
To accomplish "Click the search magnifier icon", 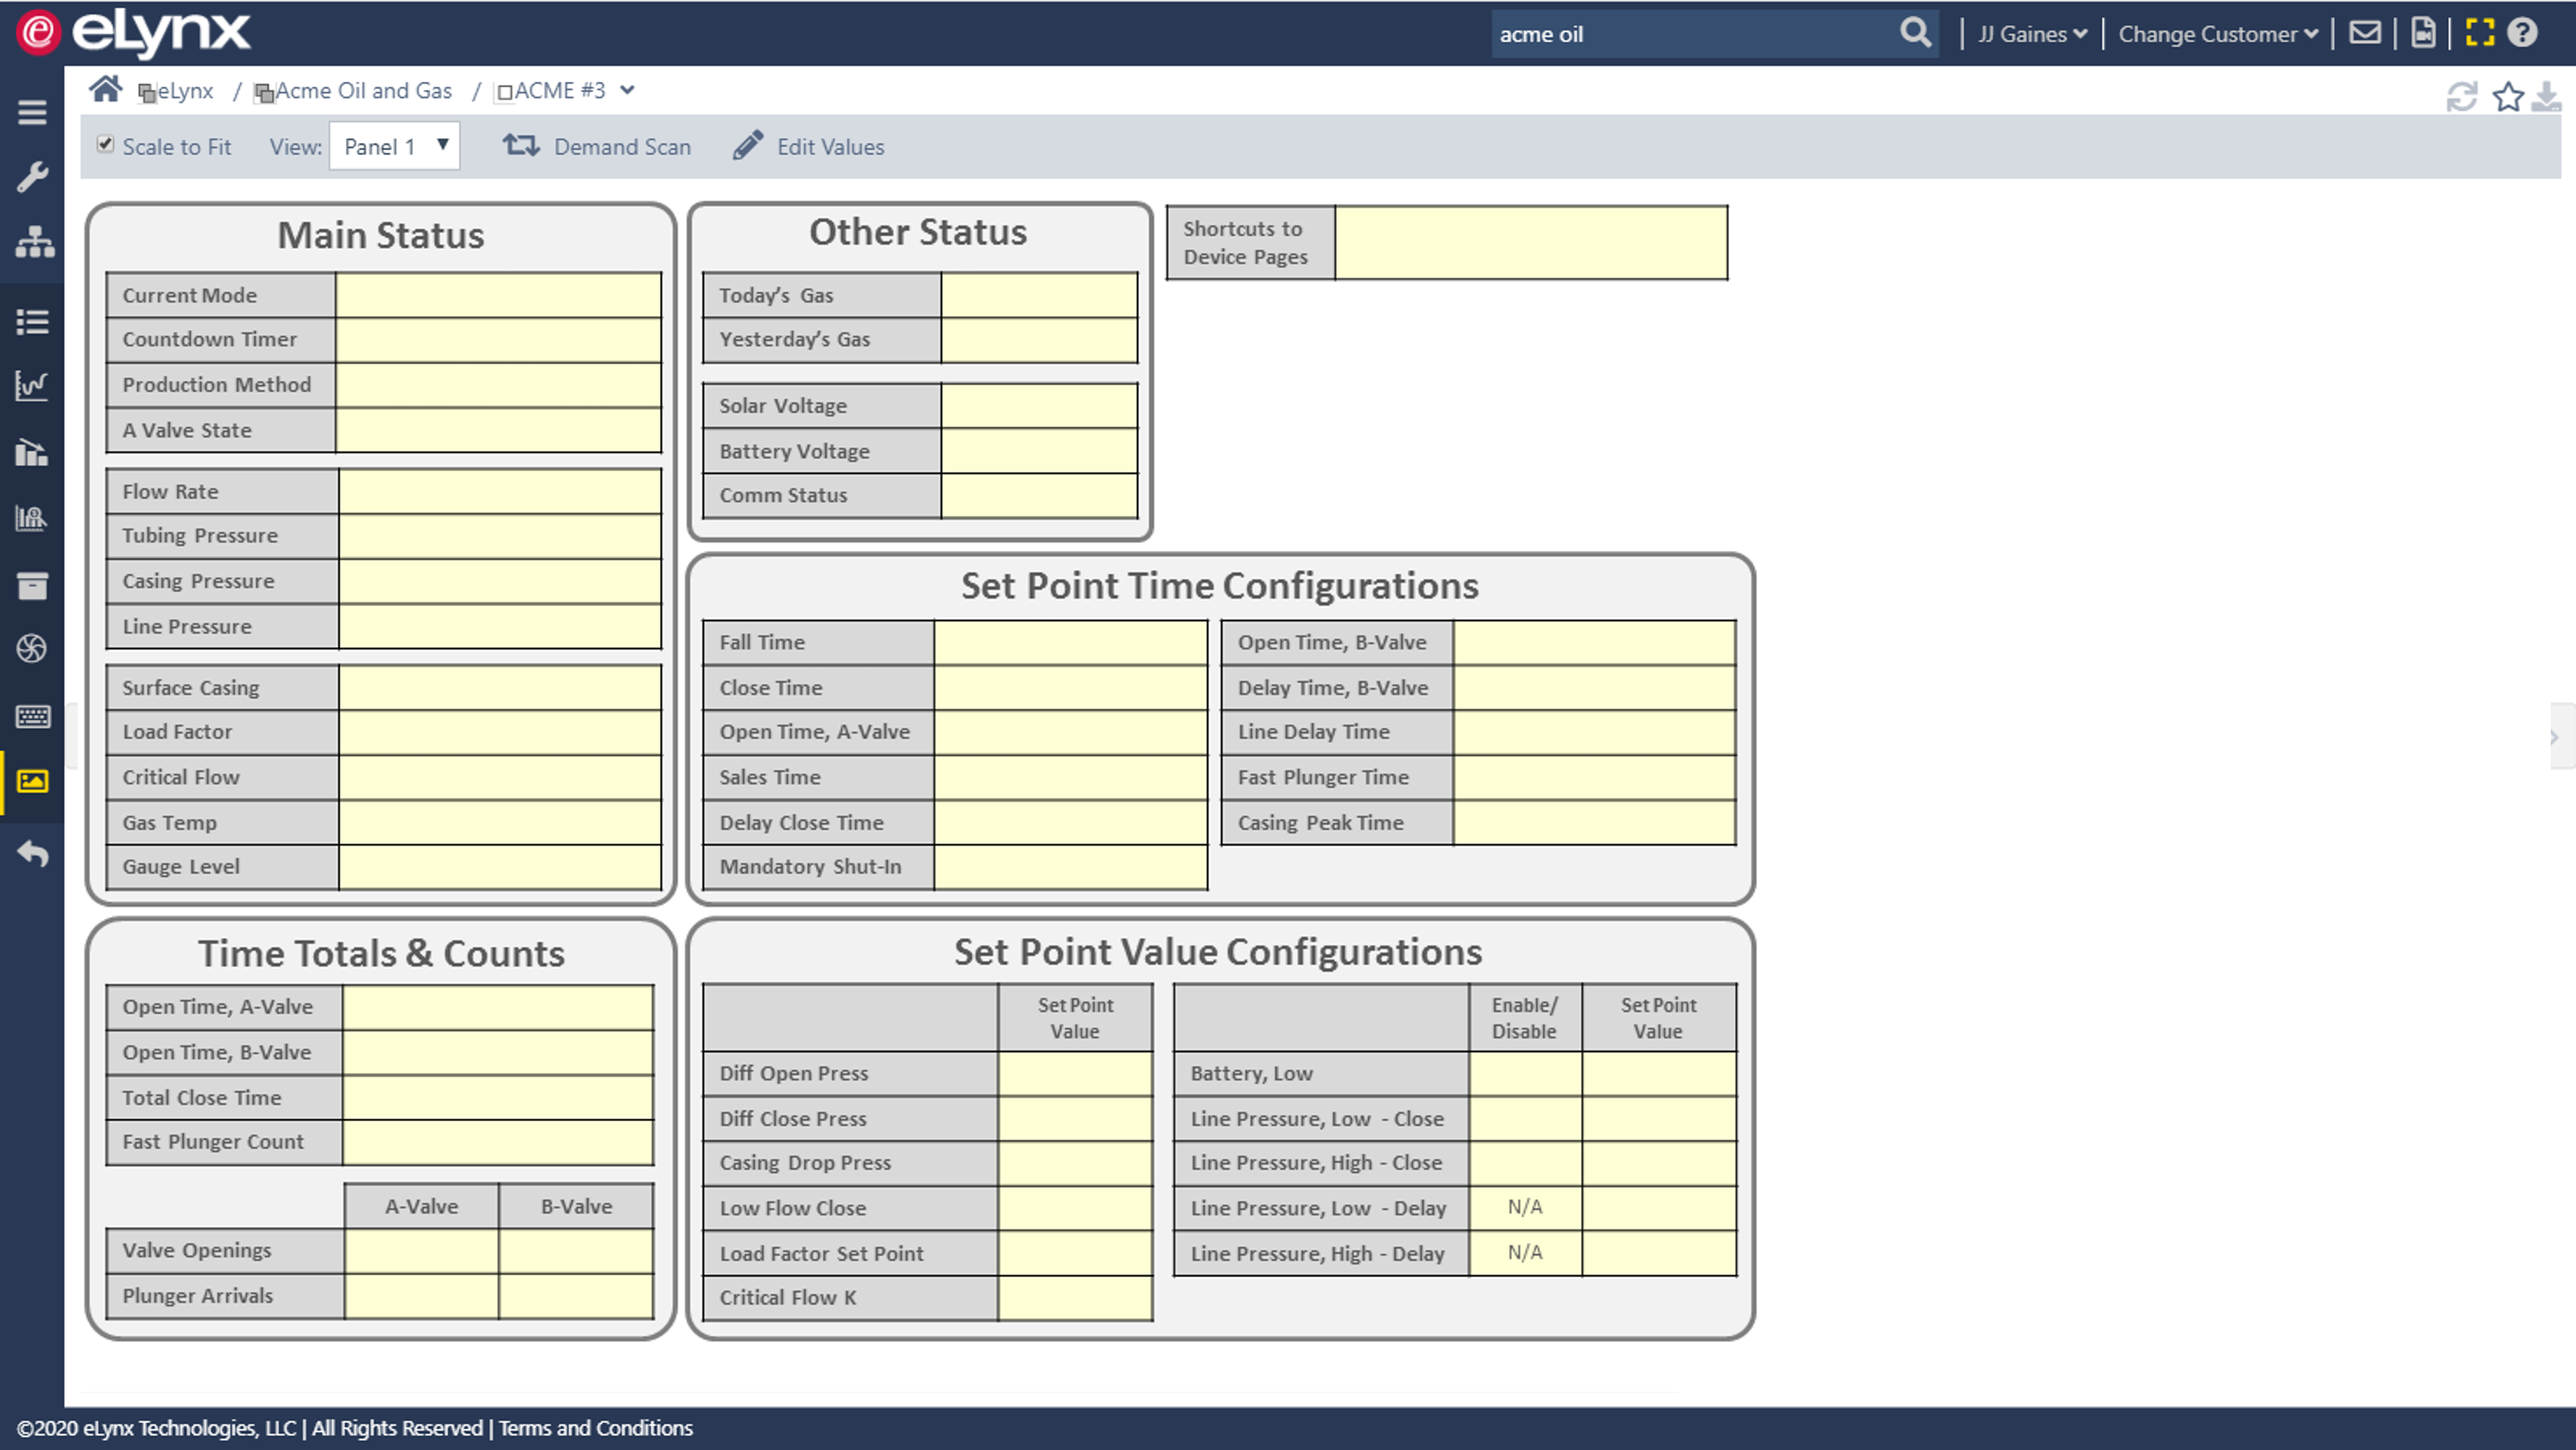I will [x=1915, y=33].
